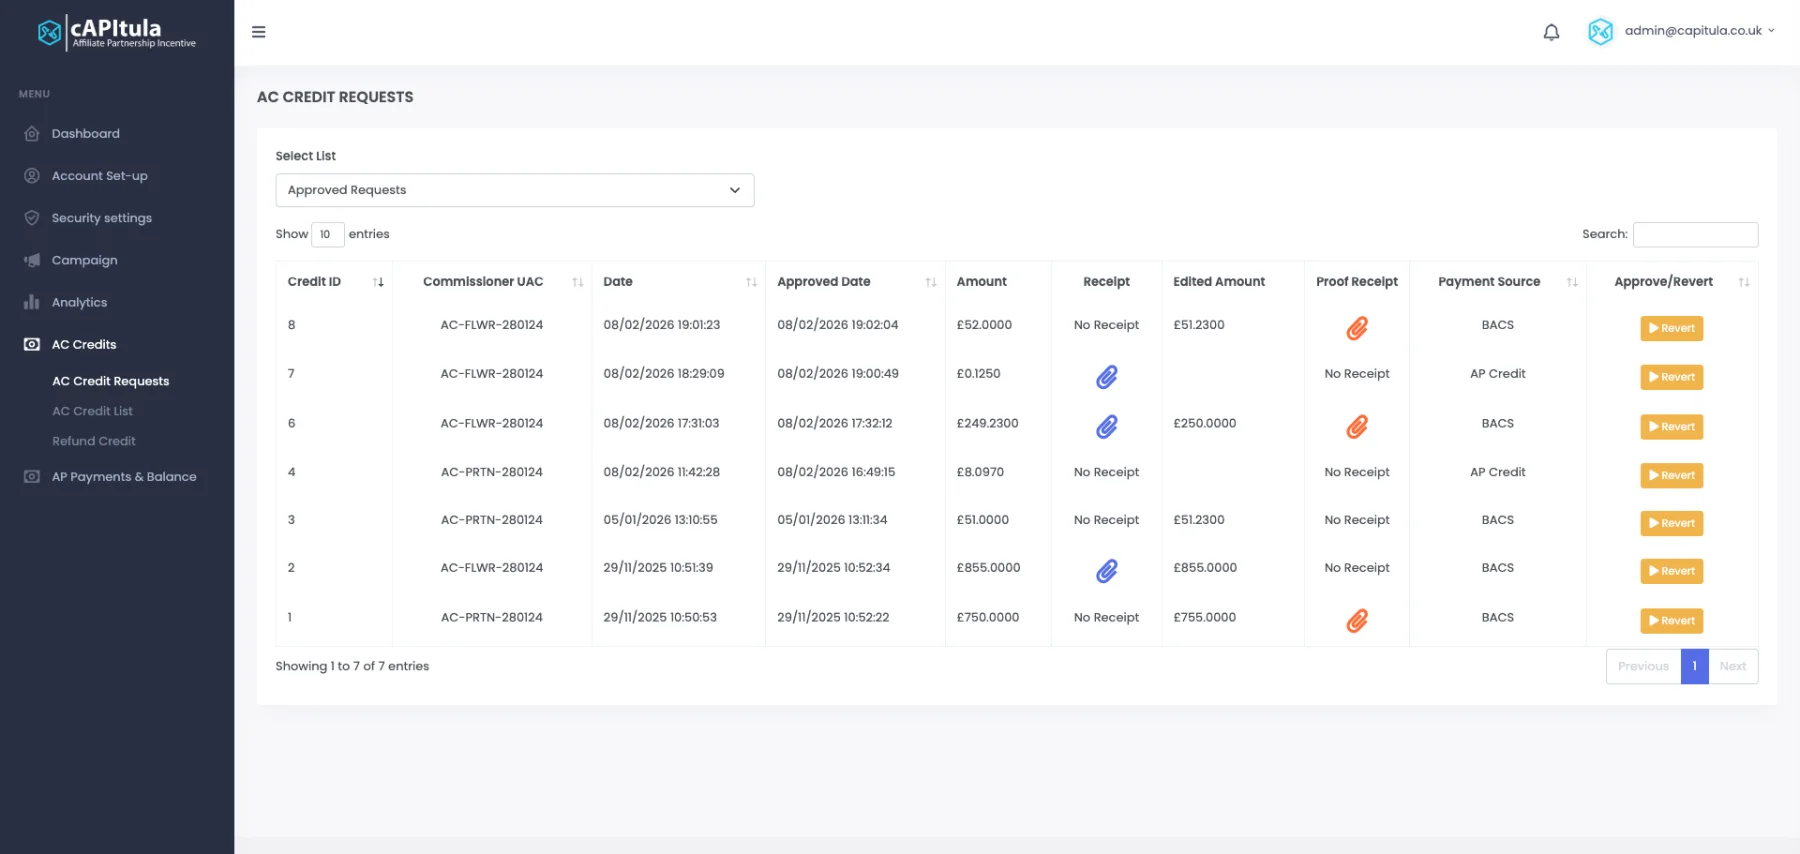Open Refund Credit page
Viewport: 1800px width, 854px height.
pyautogui.click(x=94, y=441)
